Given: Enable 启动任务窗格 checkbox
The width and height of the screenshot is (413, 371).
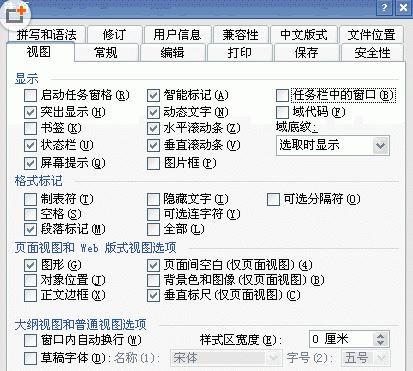Looking at the screenshot, I should click(30, 96).
